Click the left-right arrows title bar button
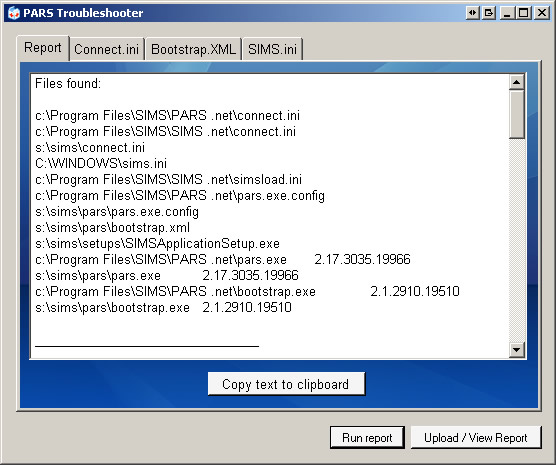The width and height of the screenshot is (556, 465). (x=472, y=13)
